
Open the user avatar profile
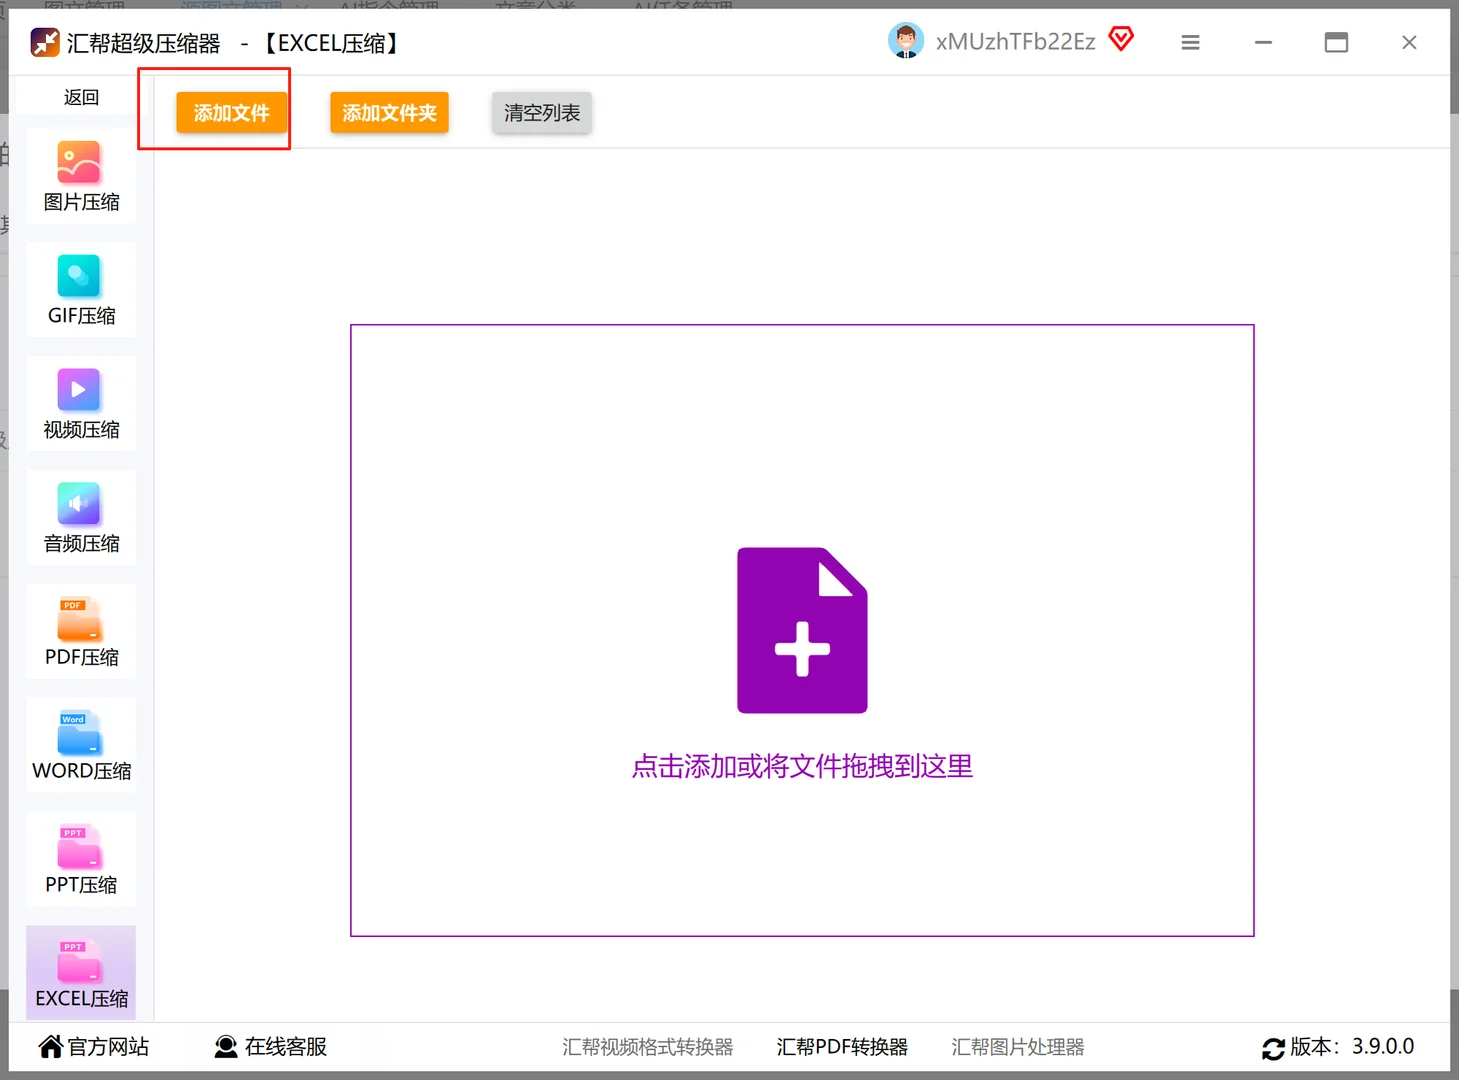(x=906, y=40)
